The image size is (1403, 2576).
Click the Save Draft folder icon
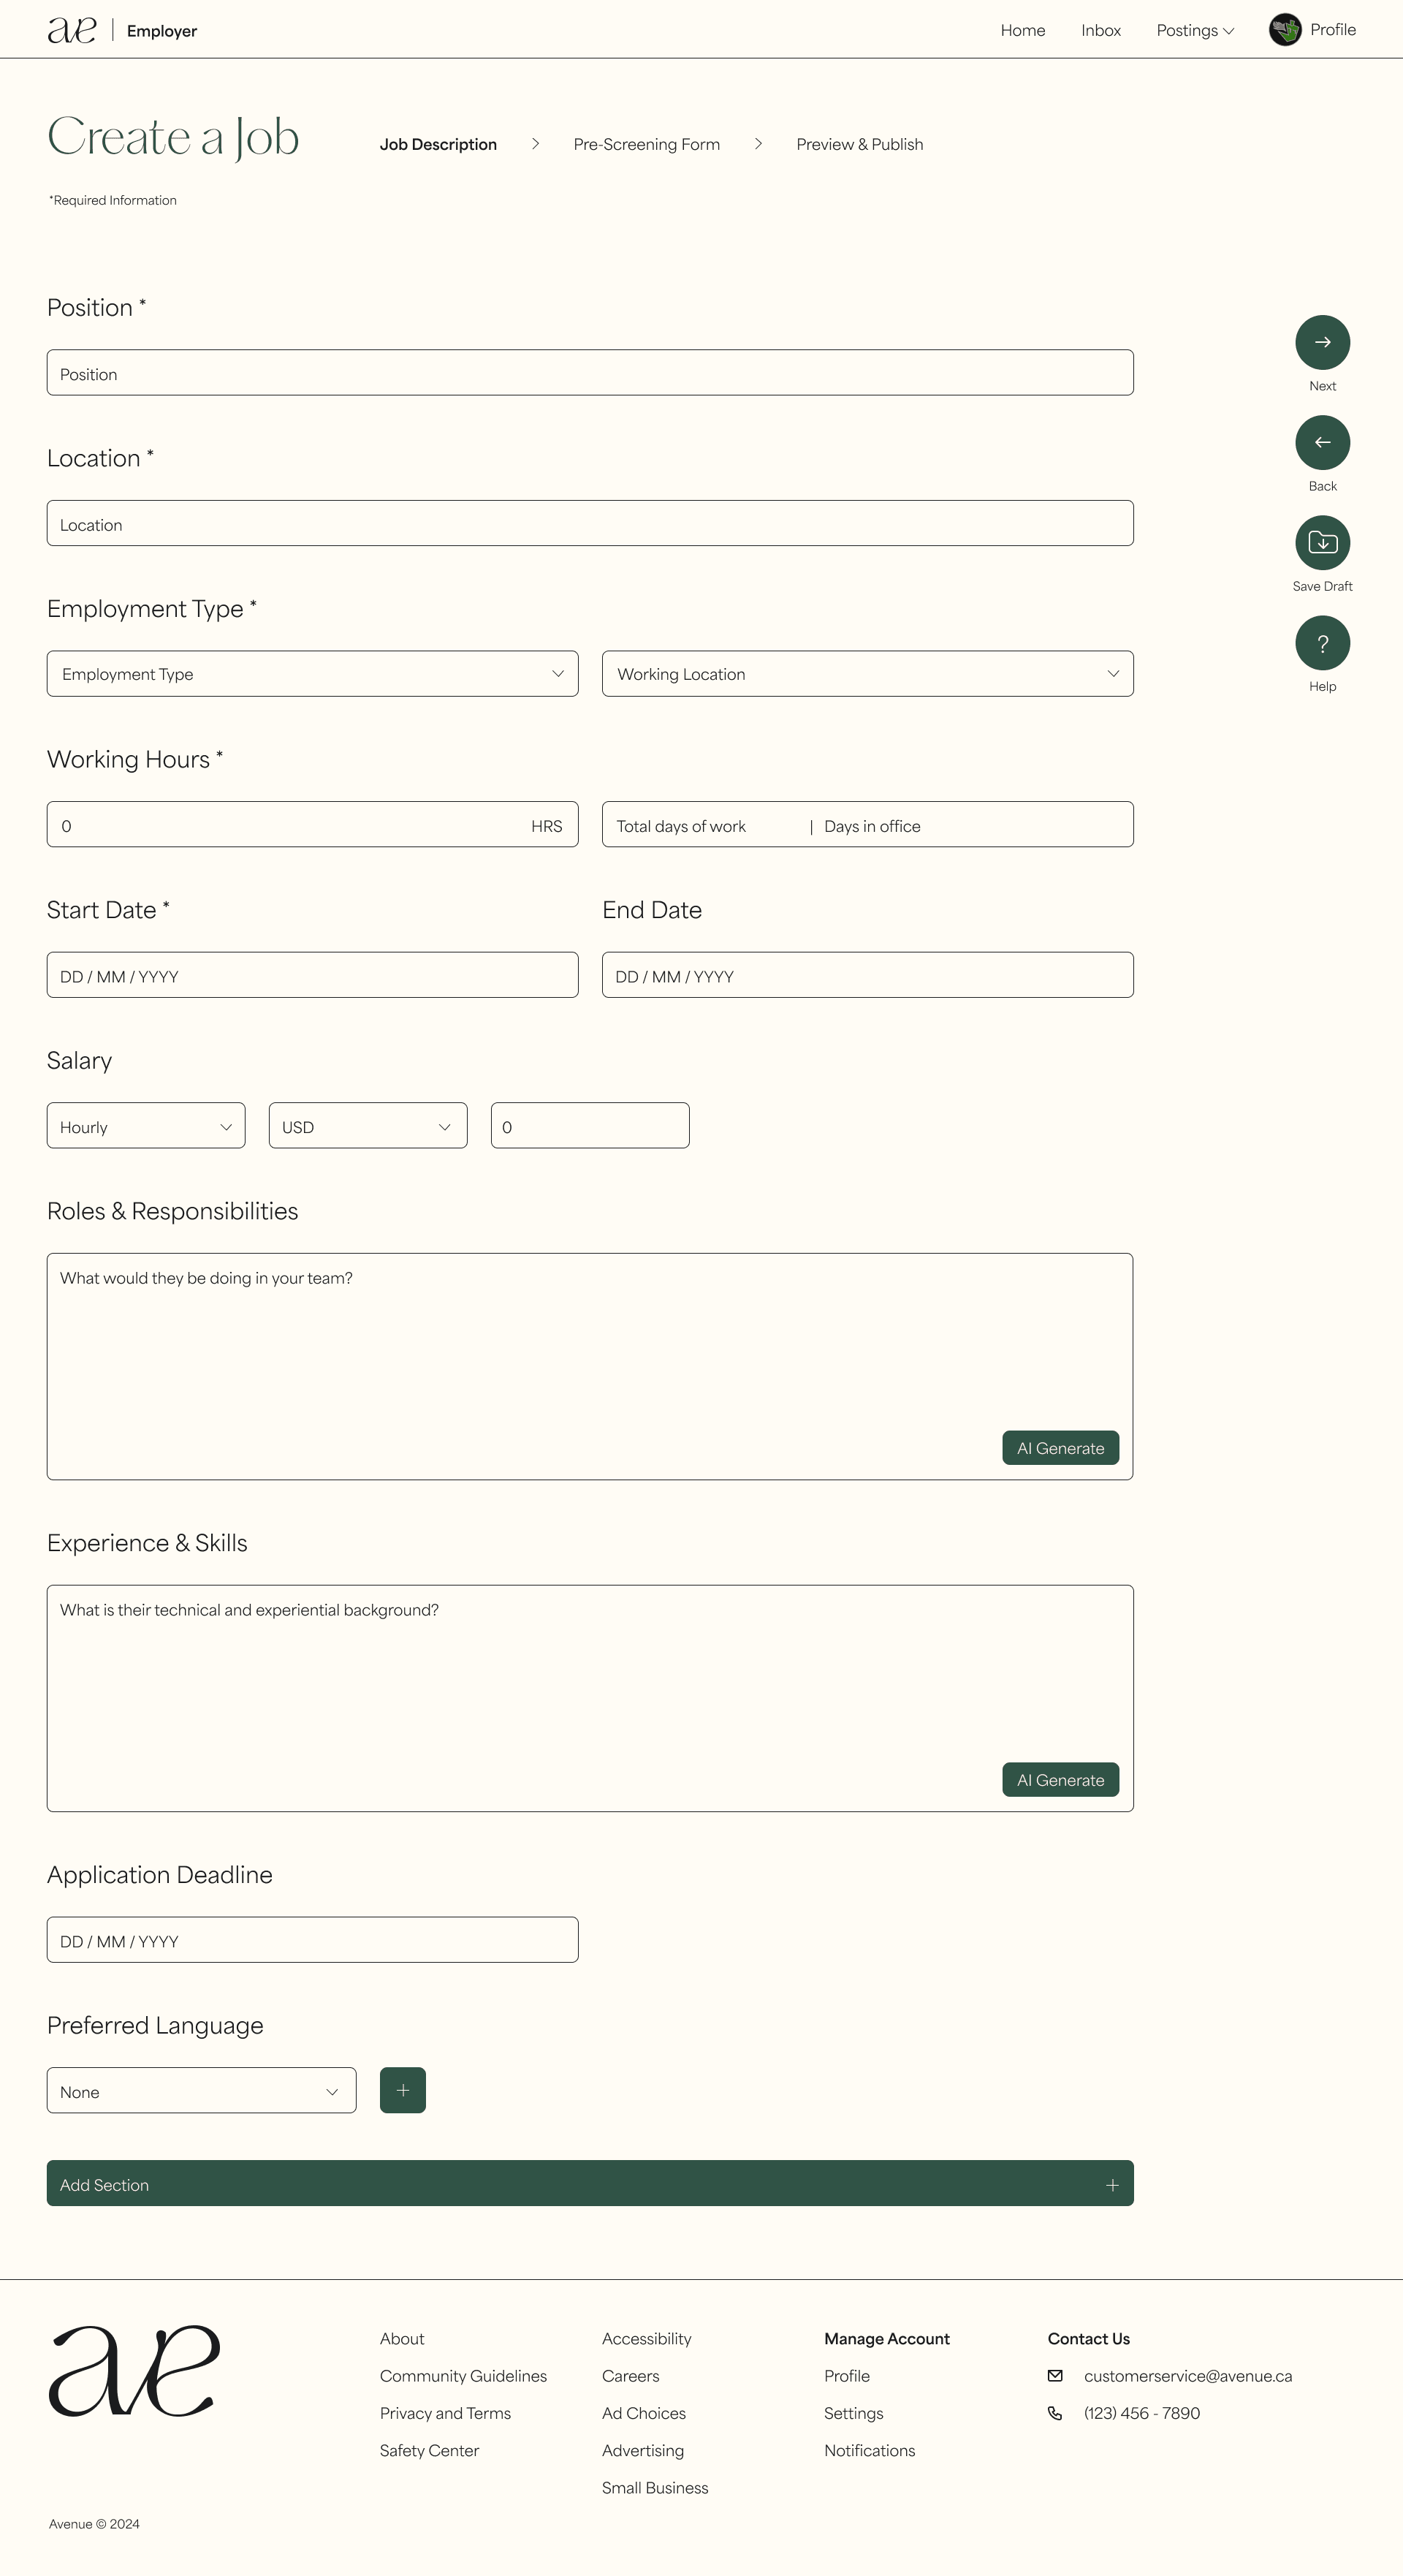point(1322,542)
